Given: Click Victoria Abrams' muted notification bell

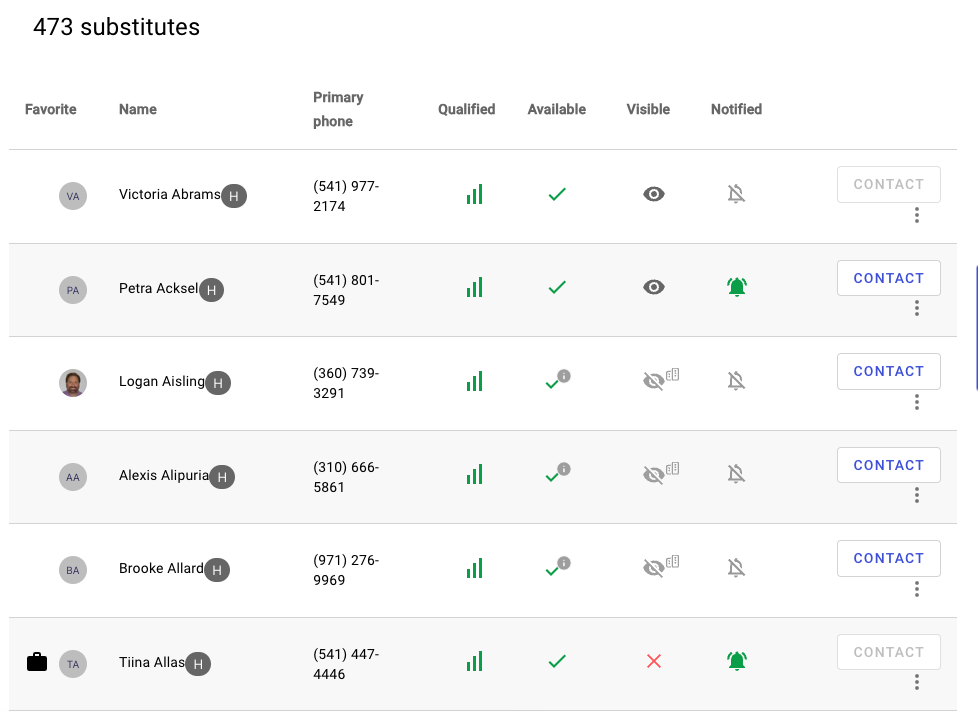Looking at the screenshot, I should [737, 194].
